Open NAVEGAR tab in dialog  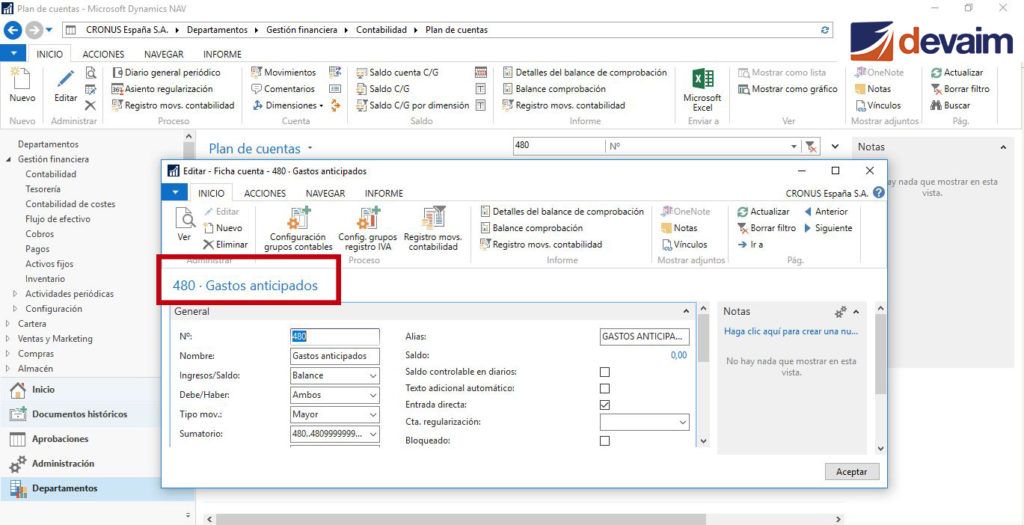coord(325,193)
